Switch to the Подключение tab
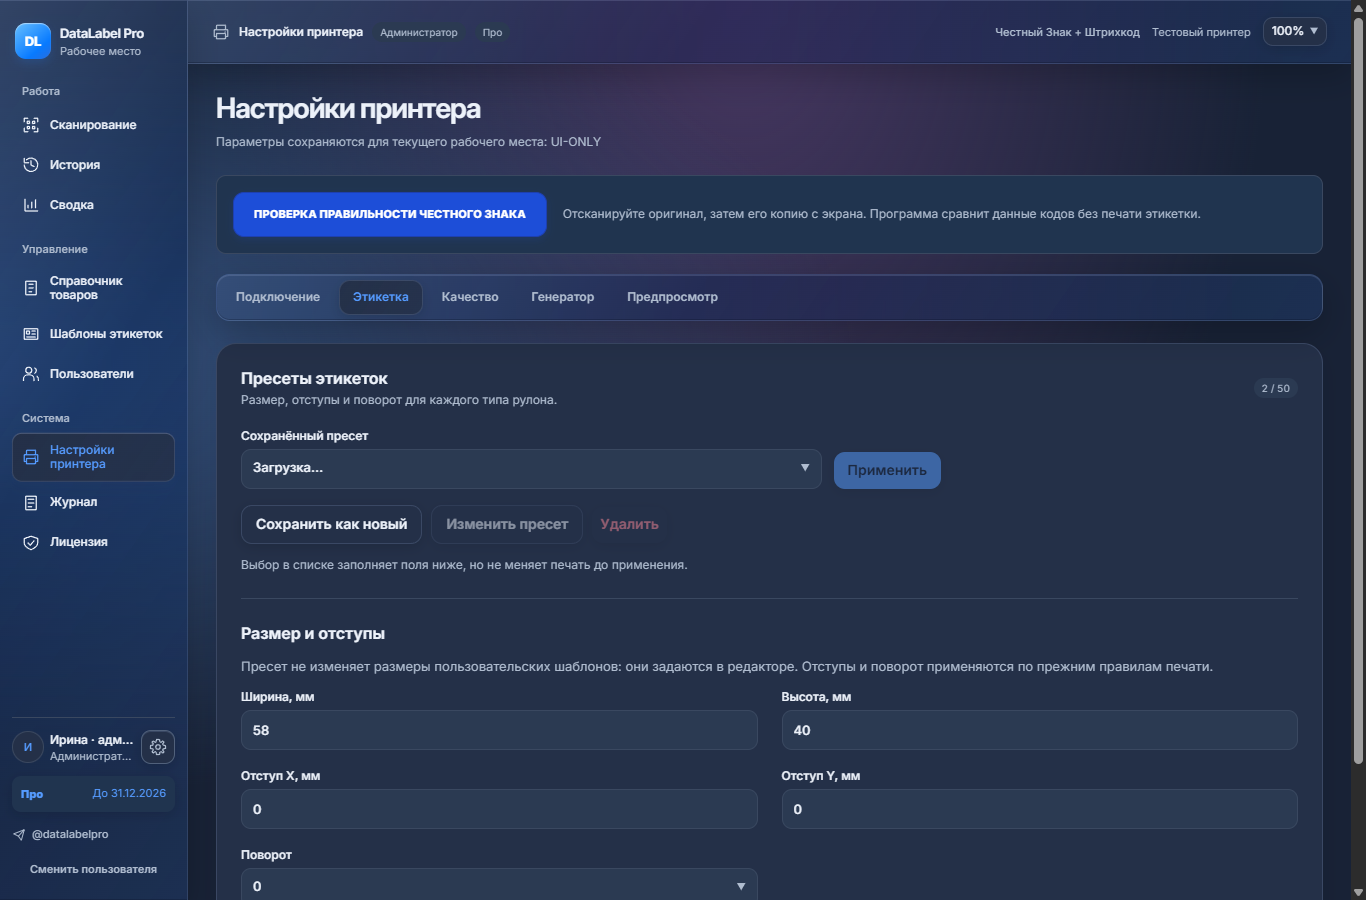Image resolution: width=1366 pixels, height=900 pixels. [x=278, y=297]
